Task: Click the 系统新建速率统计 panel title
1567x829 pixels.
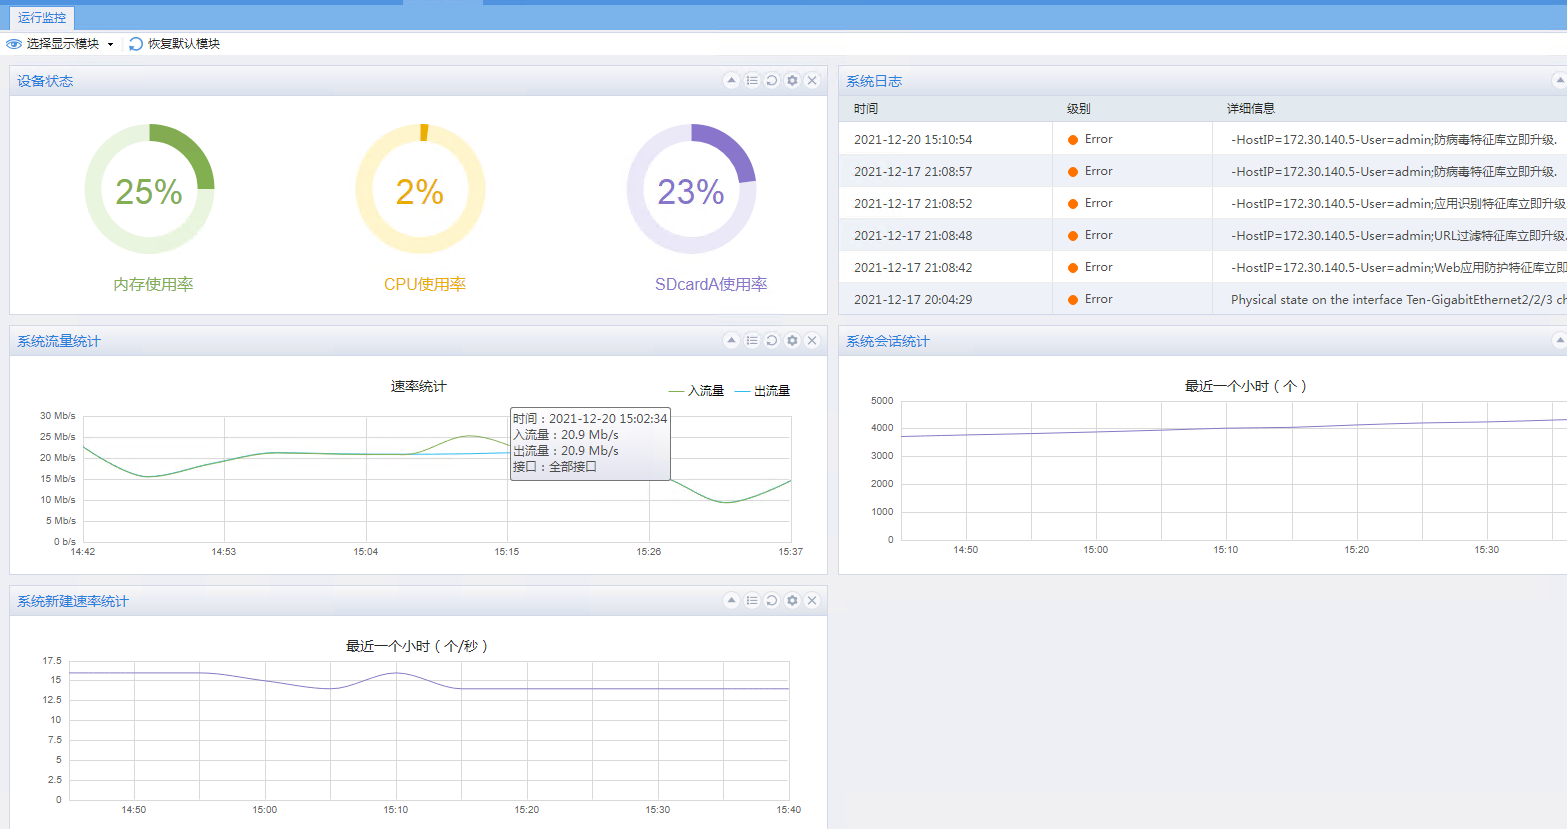Action: click(x=73, y=601)
